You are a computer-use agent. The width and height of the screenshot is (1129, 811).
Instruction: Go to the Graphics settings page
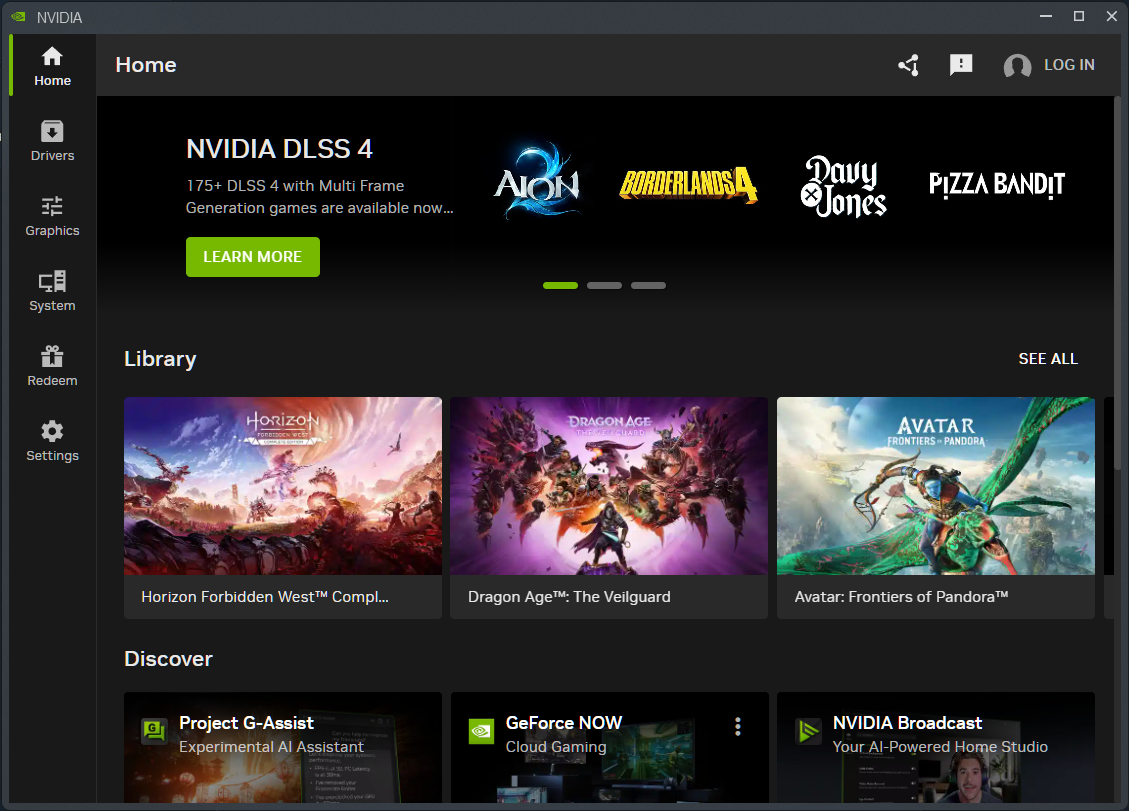[x=53, y=216]
